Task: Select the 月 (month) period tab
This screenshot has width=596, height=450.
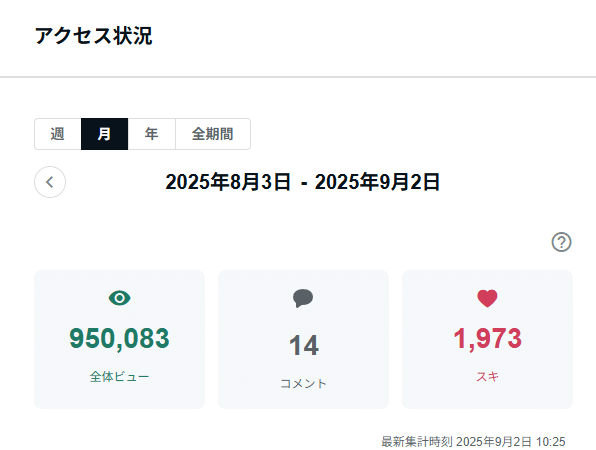Action: 105,134
